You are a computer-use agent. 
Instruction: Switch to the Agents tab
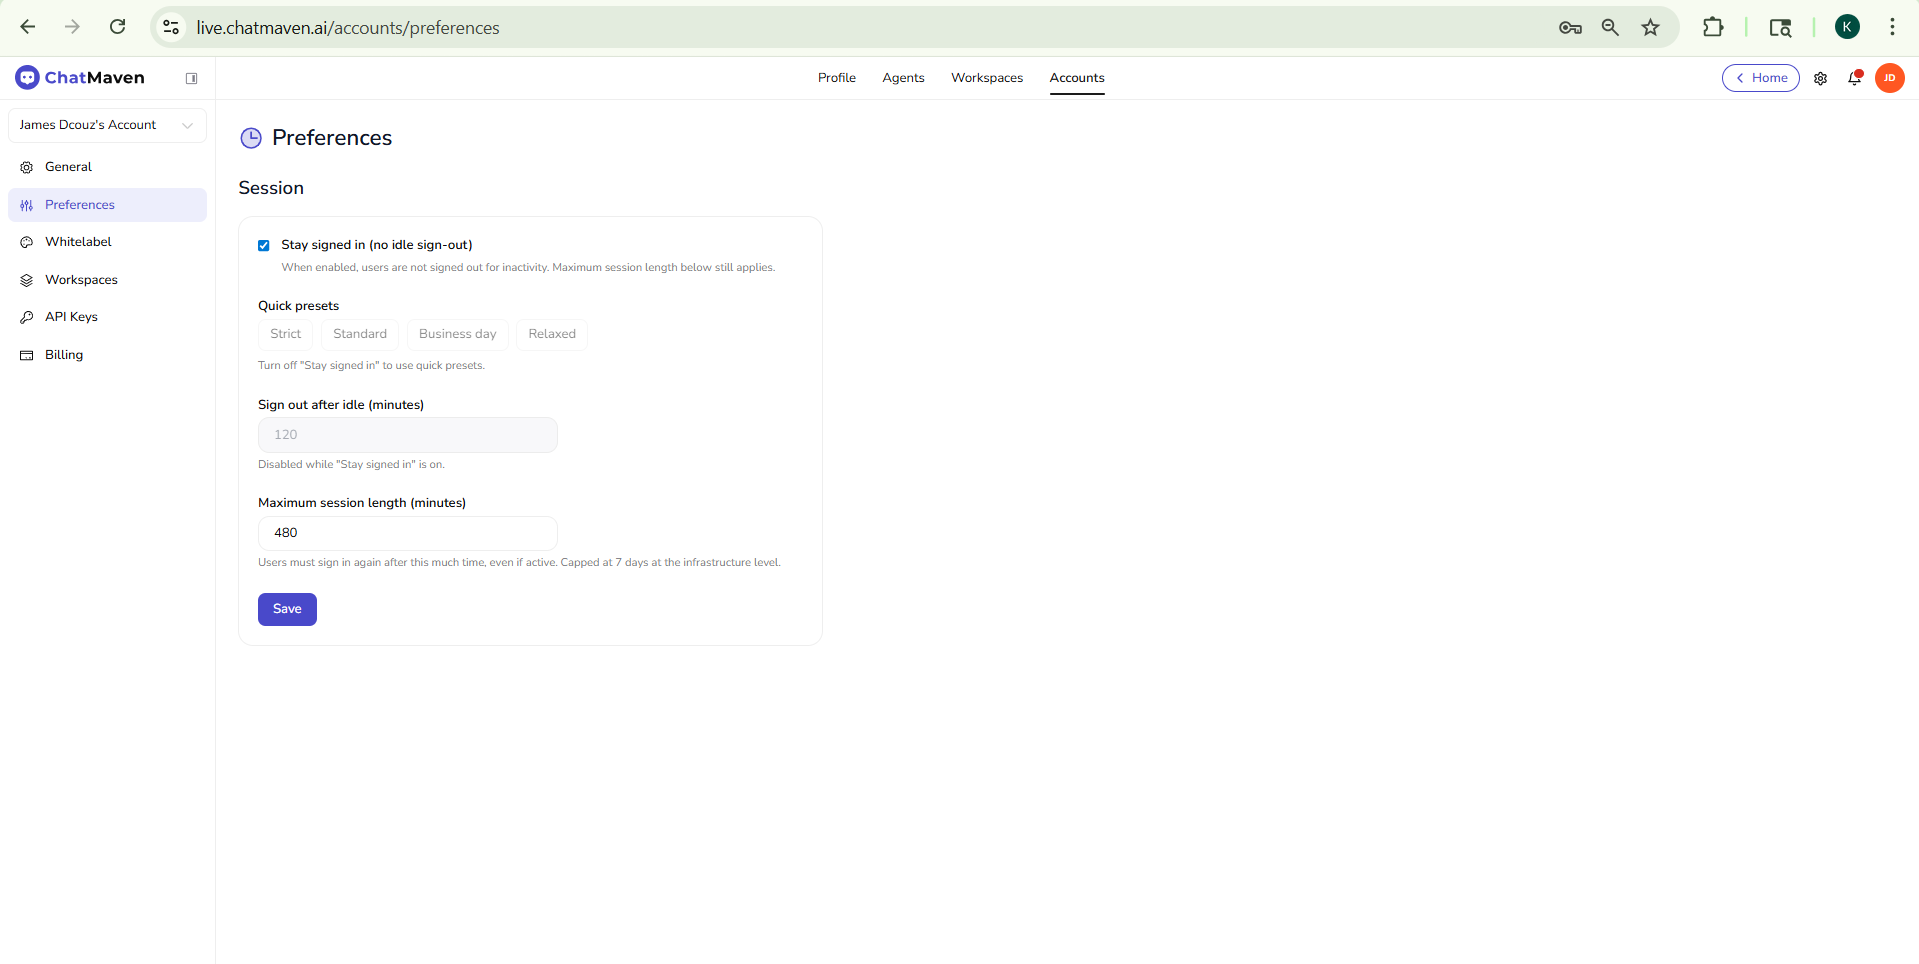[x=902, y=78]
